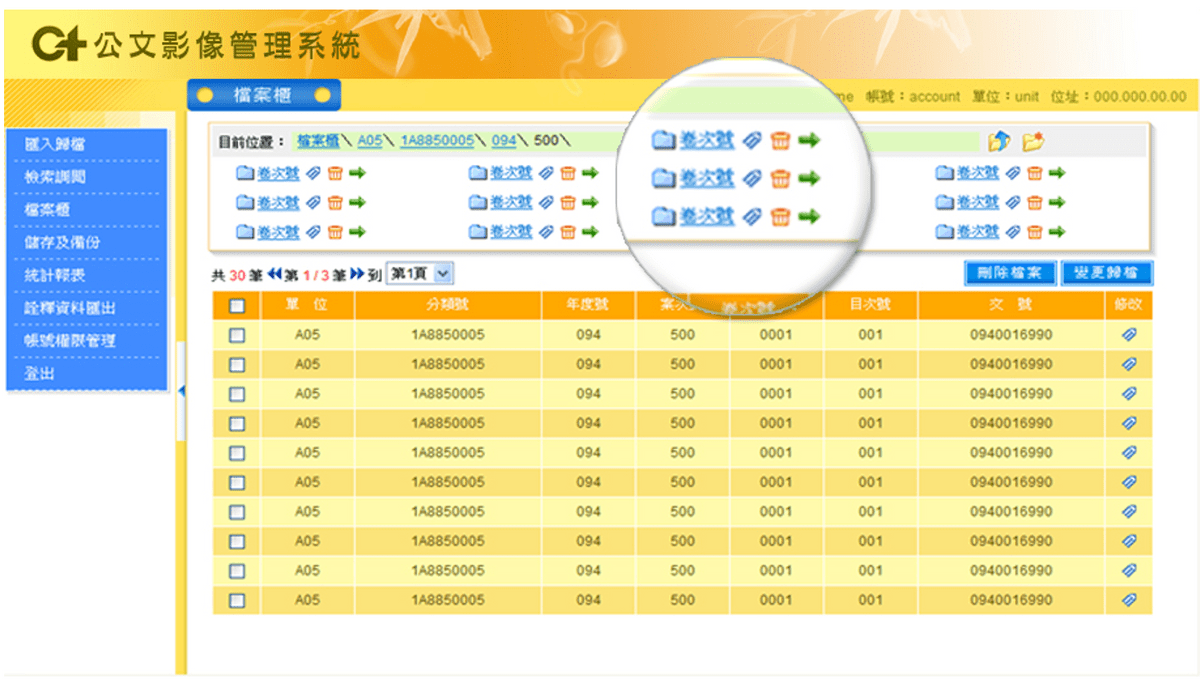Viewport: 1200px width, 687px height.
Task: Click edit paperclip icon in last table row
Action: [1129, 600]
